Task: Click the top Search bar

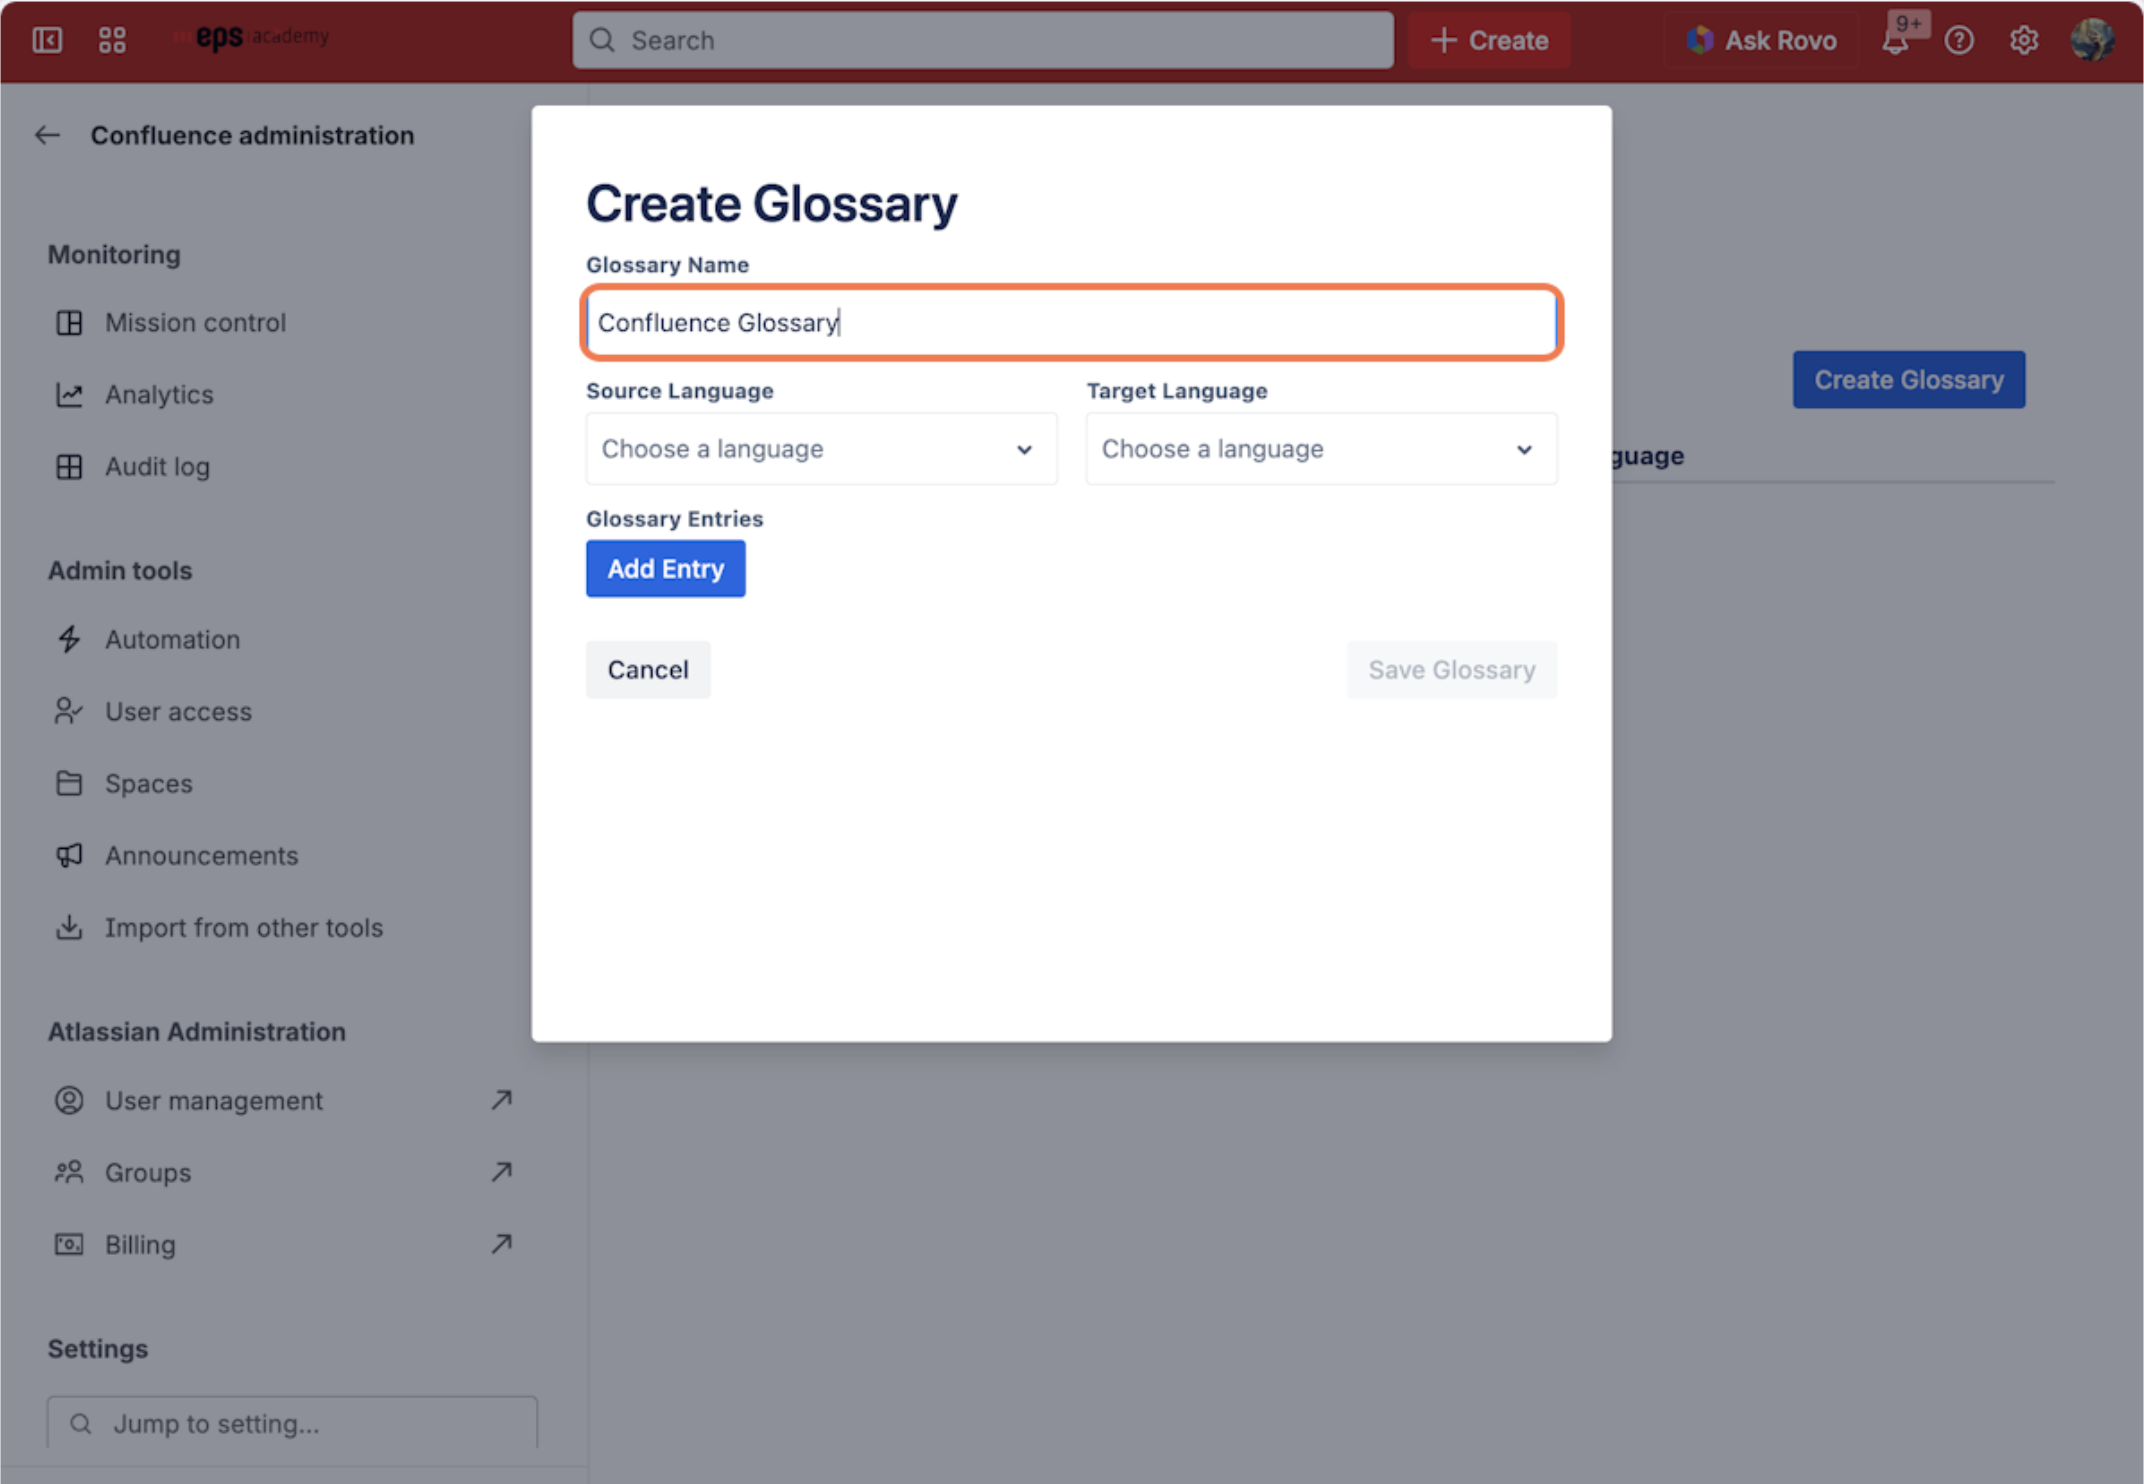Action: click(982, 40)
